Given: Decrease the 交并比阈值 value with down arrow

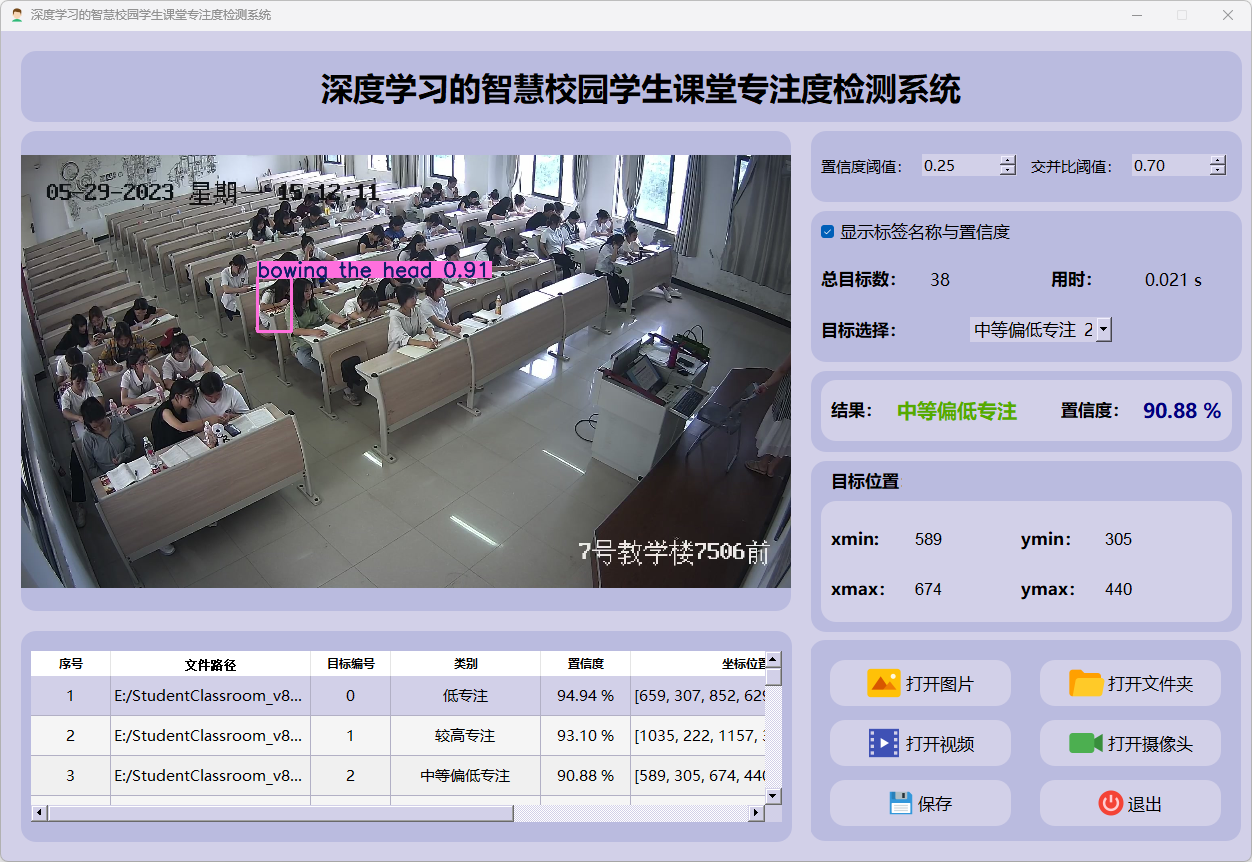Looking at the screenshot, I should 1217,170.
